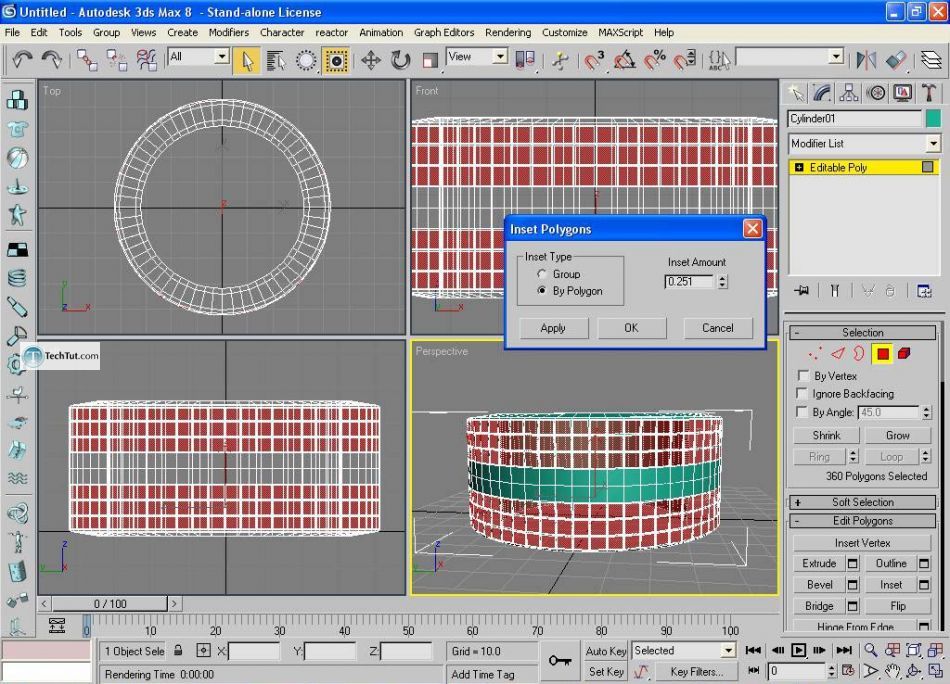The image size is (950, 684).
Task: Click the Grow selection button
Action: [x=897, y=435]
